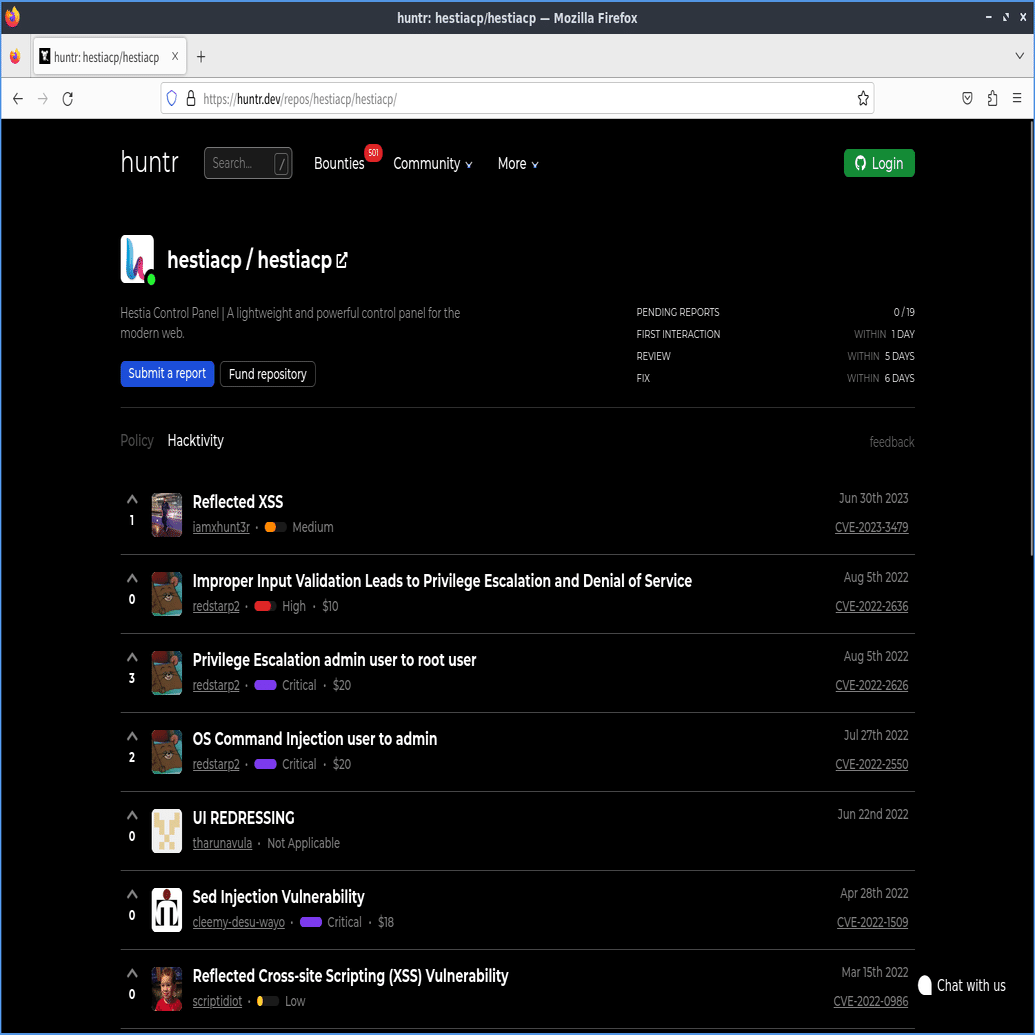This screenshot has height=1035, width=1035.
Task: Click redstarp2 avatar on Improper Input Validation row
Action: coord(166,593)
